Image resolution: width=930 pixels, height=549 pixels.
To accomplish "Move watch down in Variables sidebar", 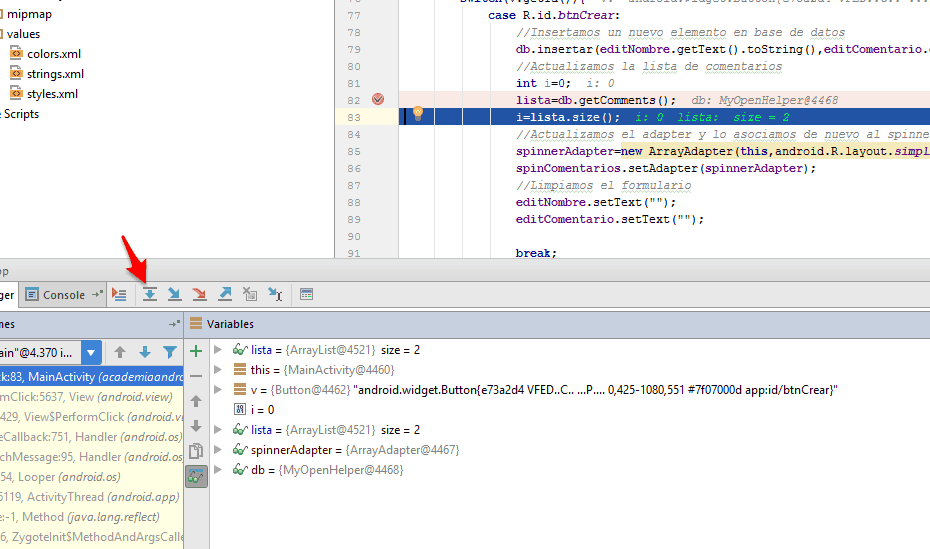I will [x=196, y=426].
